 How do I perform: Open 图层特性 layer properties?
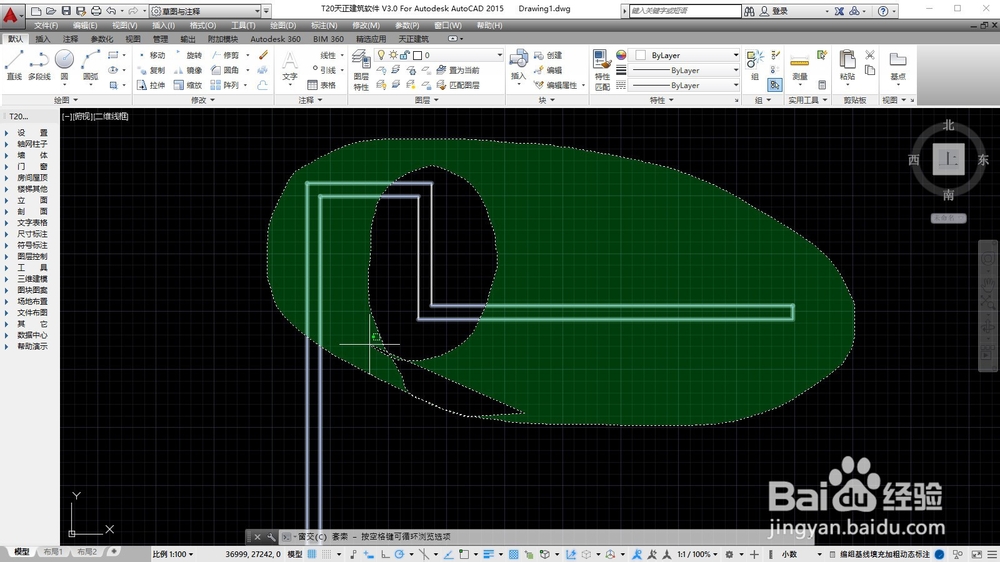[361, 71]
